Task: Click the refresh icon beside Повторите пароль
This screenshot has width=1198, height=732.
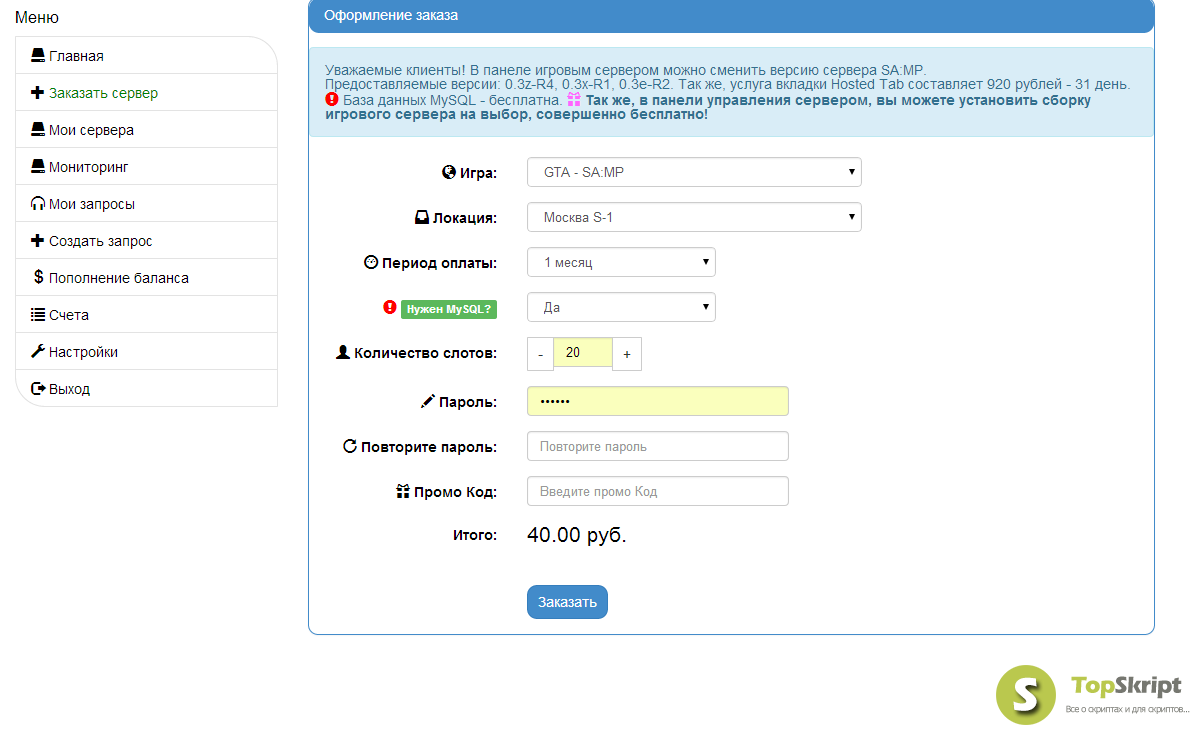Action: pyautogui.click(x=349, y=445)
